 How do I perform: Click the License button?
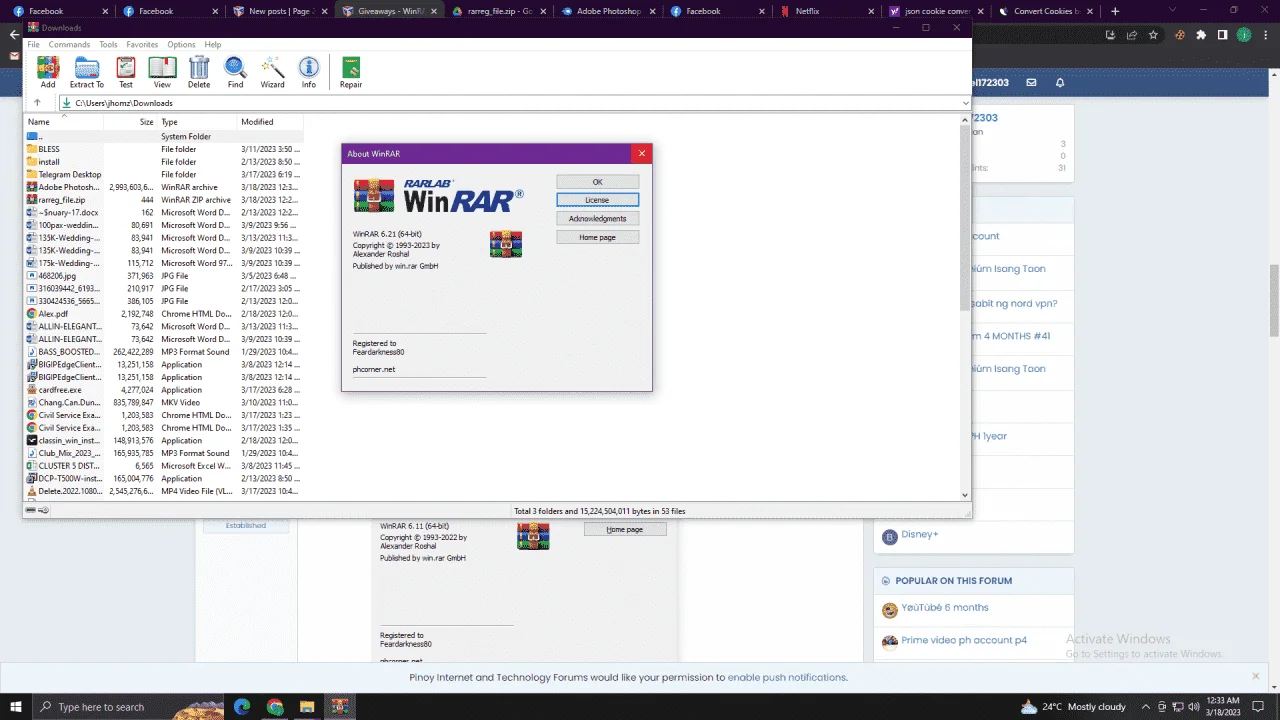coord(597,200)
